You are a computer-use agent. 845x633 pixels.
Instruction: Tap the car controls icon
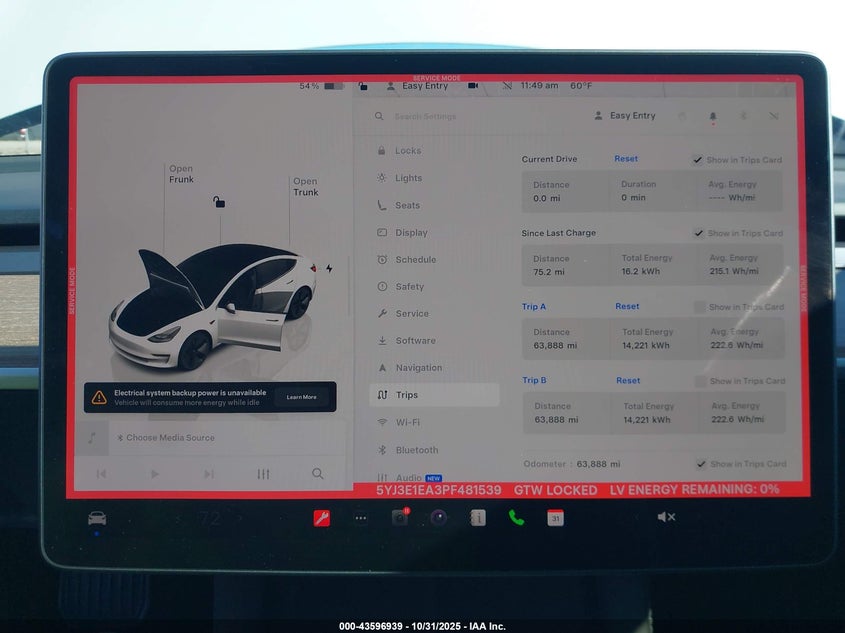coord(97,518)
